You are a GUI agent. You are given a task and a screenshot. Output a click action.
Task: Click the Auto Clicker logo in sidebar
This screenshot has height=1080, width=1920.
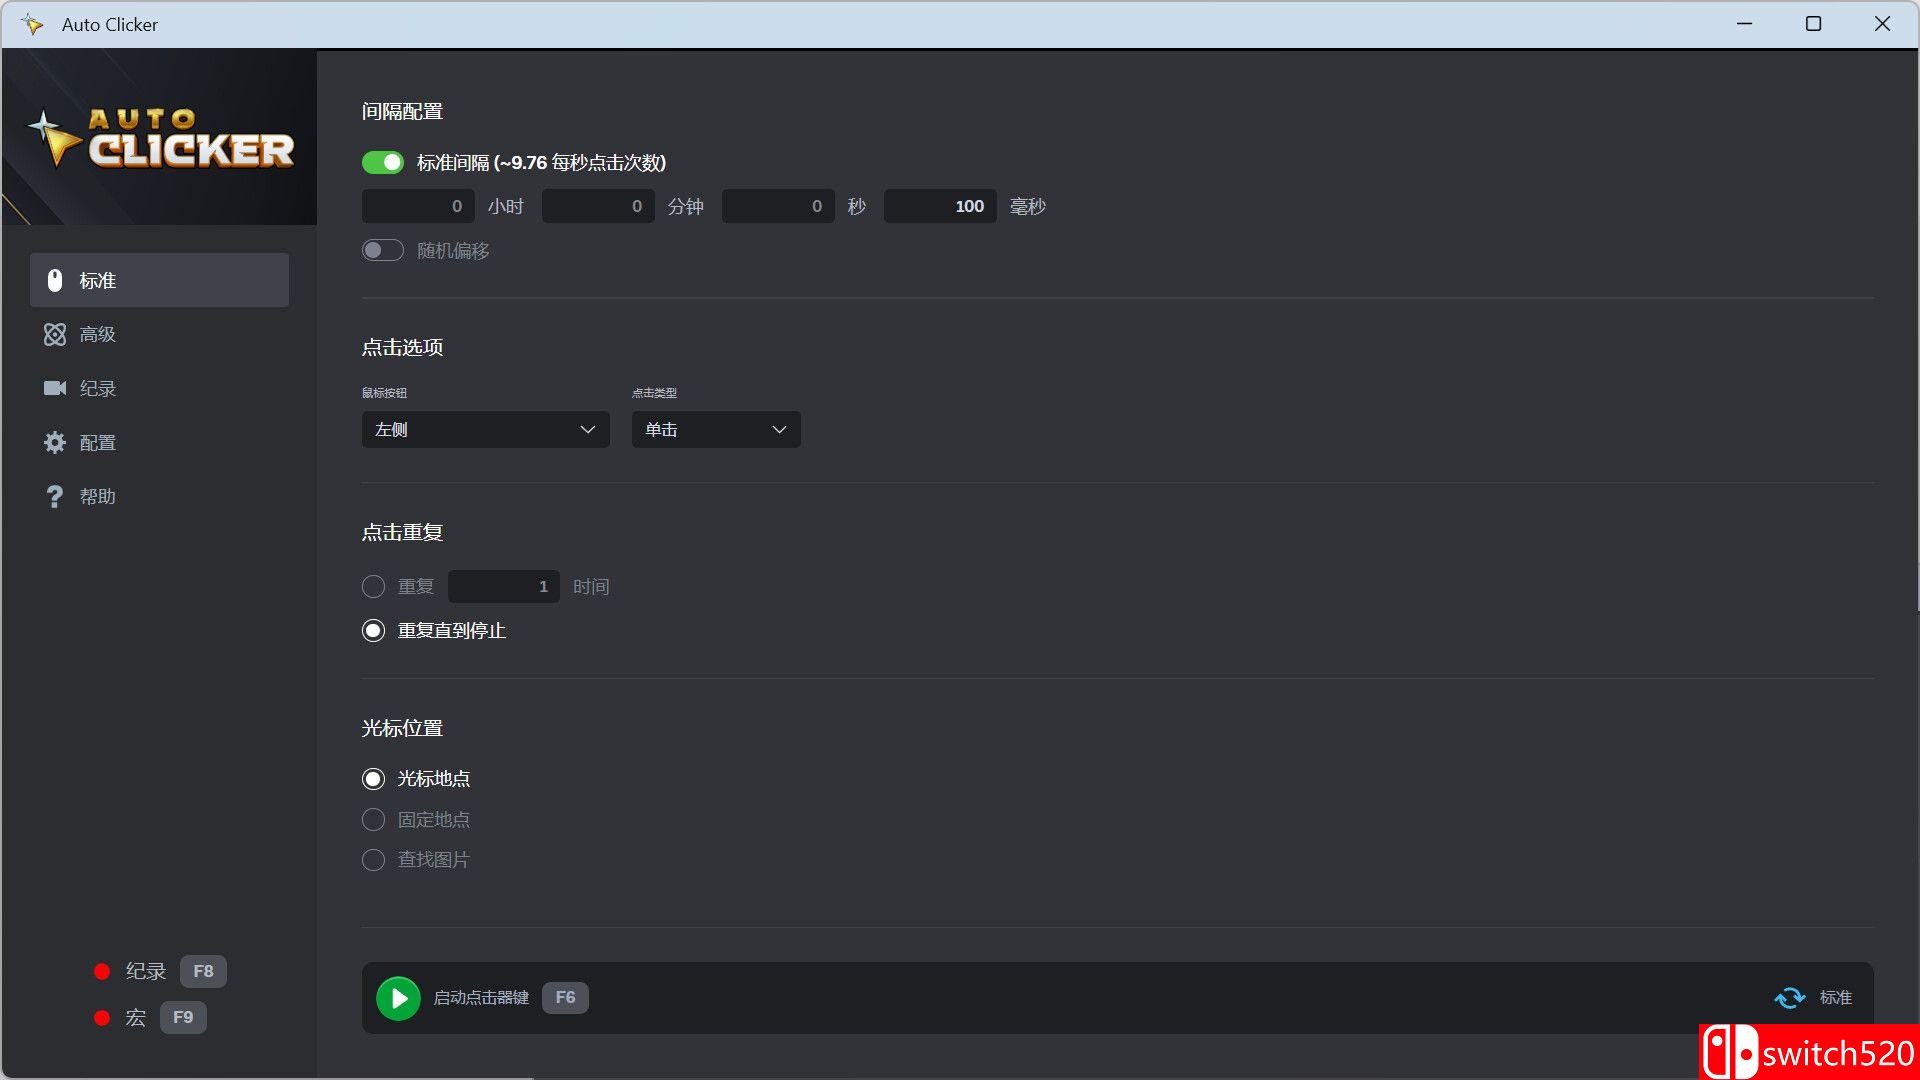click(x=160, y=140)
